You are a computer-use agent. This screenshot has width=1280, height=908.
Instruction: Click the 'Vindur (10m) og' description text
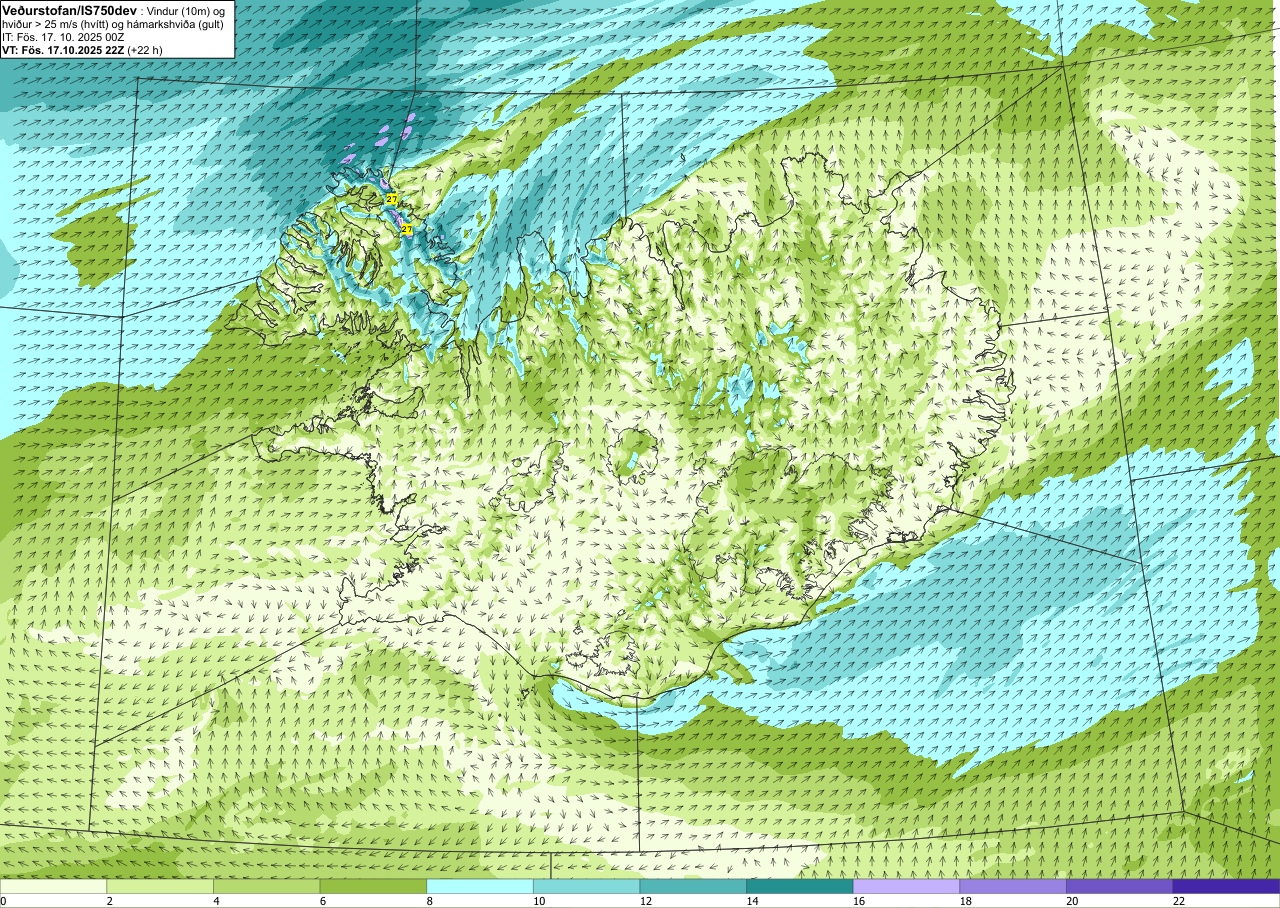point(187,10)
